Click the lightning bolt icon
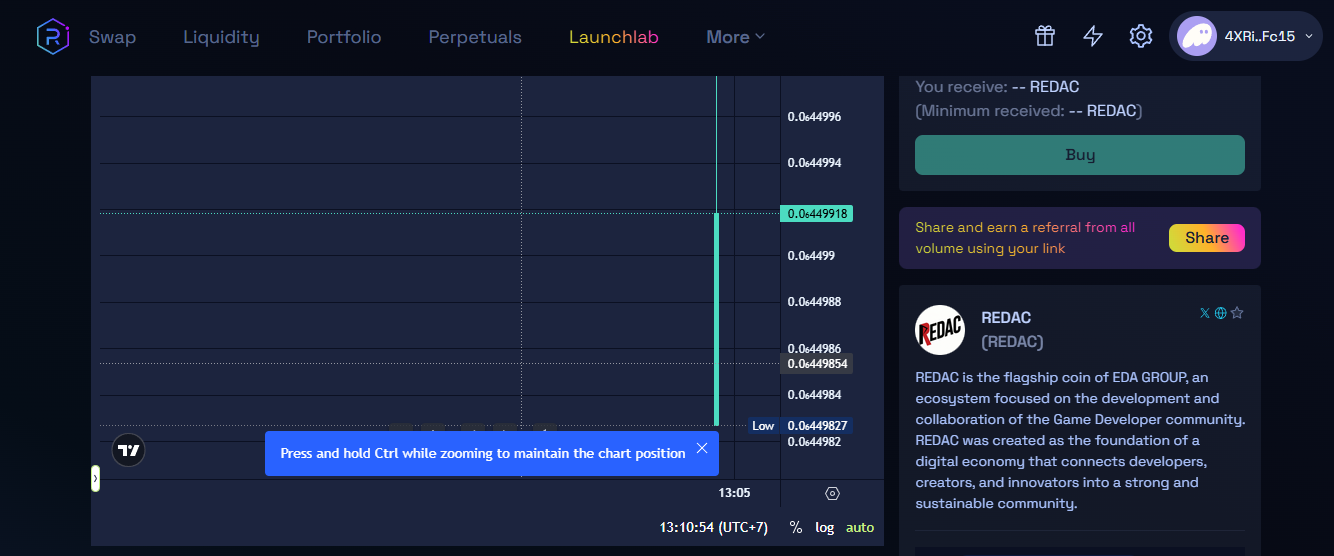Image resolution: width=1334 pixels, height=556 pixels. pyautogui.click(x=1093, y=36)
